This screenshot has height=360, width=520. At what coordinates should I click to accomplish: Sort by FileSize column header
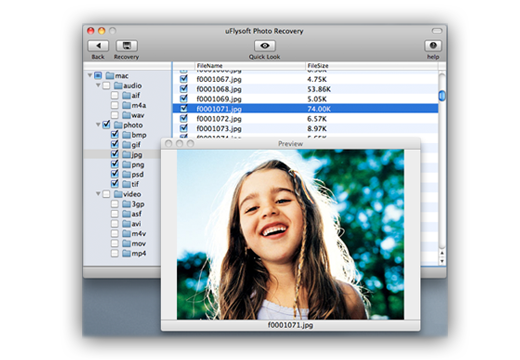(371, 66)
